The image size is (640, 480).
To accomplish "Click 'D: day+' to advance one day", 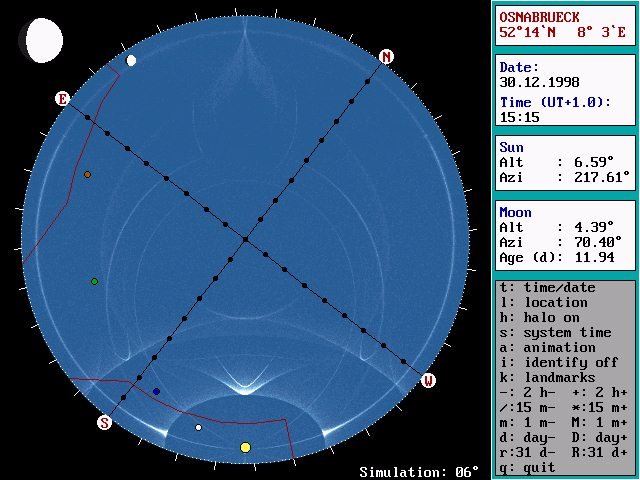I will coord(599,438).
